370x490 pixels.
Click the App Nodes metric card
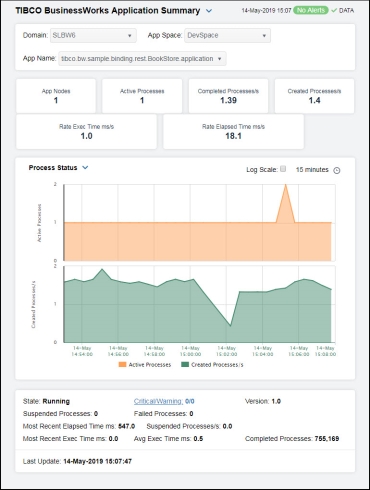pyautogui.click(x=56, y=96)
